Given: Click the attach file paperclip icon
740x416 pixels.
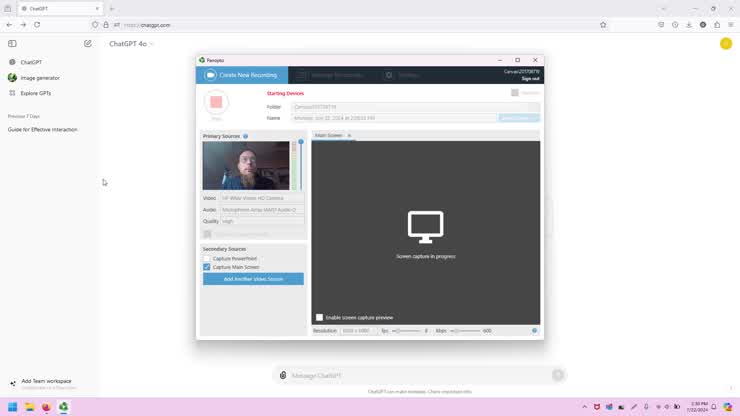Looking at the screenshot, I should point(283,375).
